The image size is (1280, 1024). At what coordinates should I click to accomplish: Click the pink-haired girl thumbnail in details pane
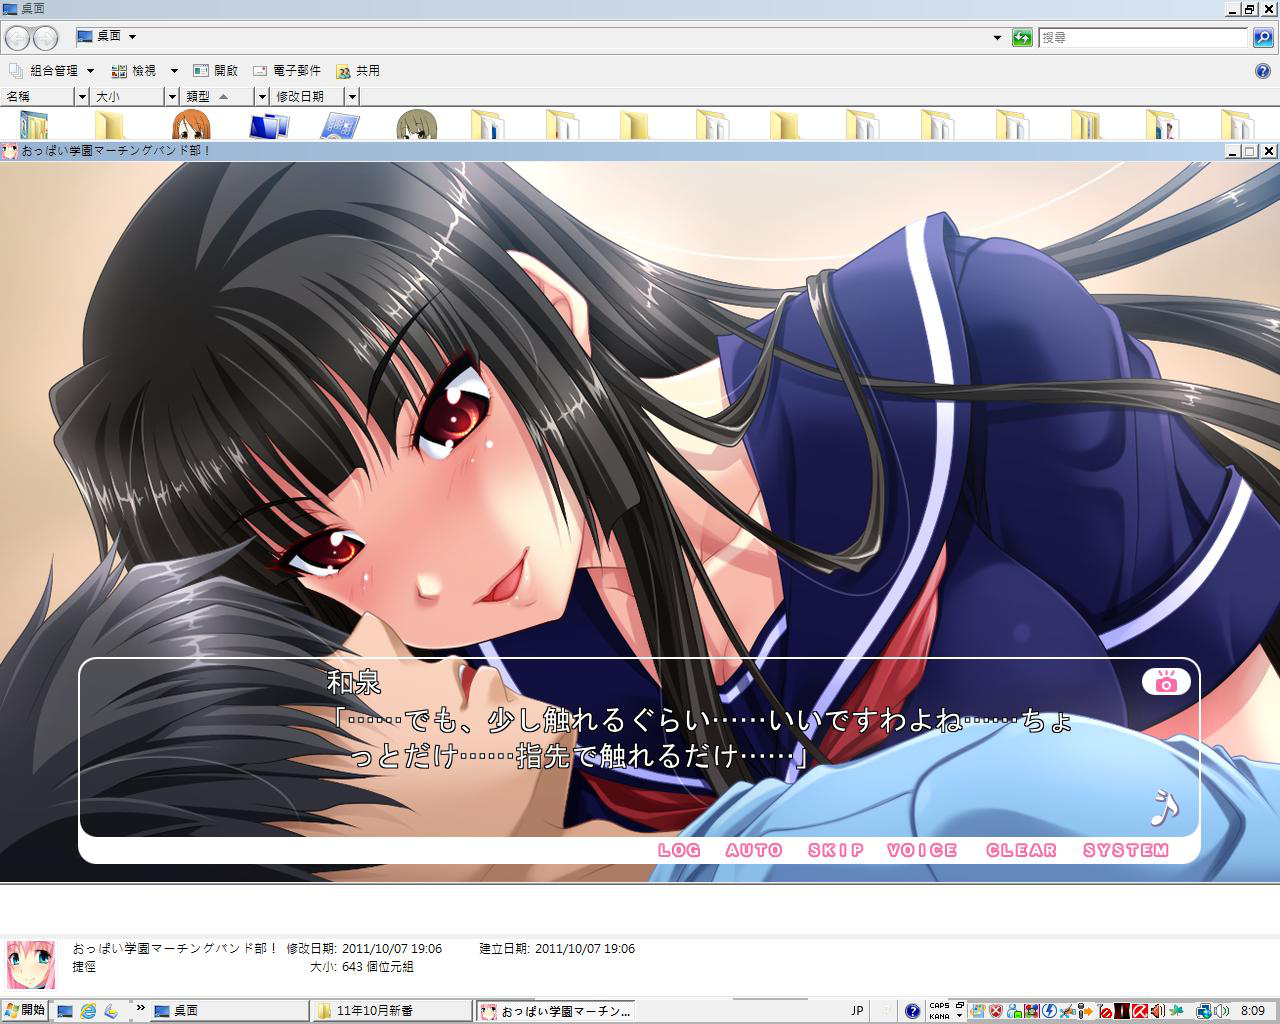pos(31,964)
